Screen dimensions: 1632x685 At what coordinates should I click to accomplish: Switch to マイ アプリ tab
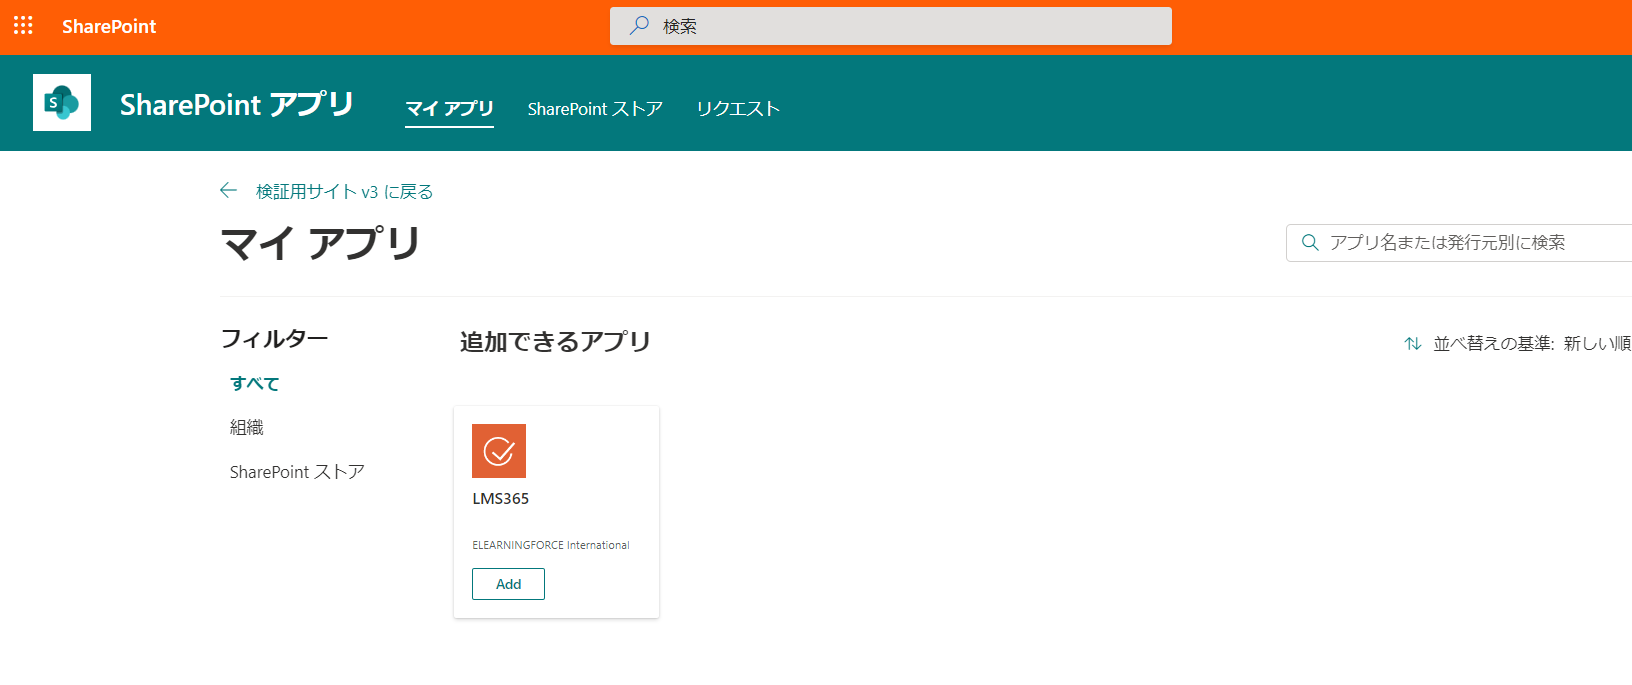coord(449,108)
